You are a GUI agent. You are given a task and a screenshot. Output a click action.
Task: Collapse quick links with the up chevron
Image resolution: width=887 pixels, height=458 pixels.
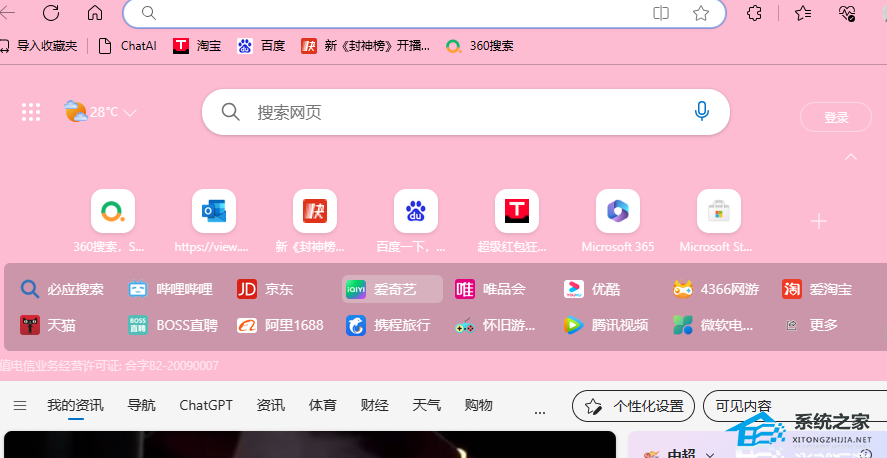point(851,157)
